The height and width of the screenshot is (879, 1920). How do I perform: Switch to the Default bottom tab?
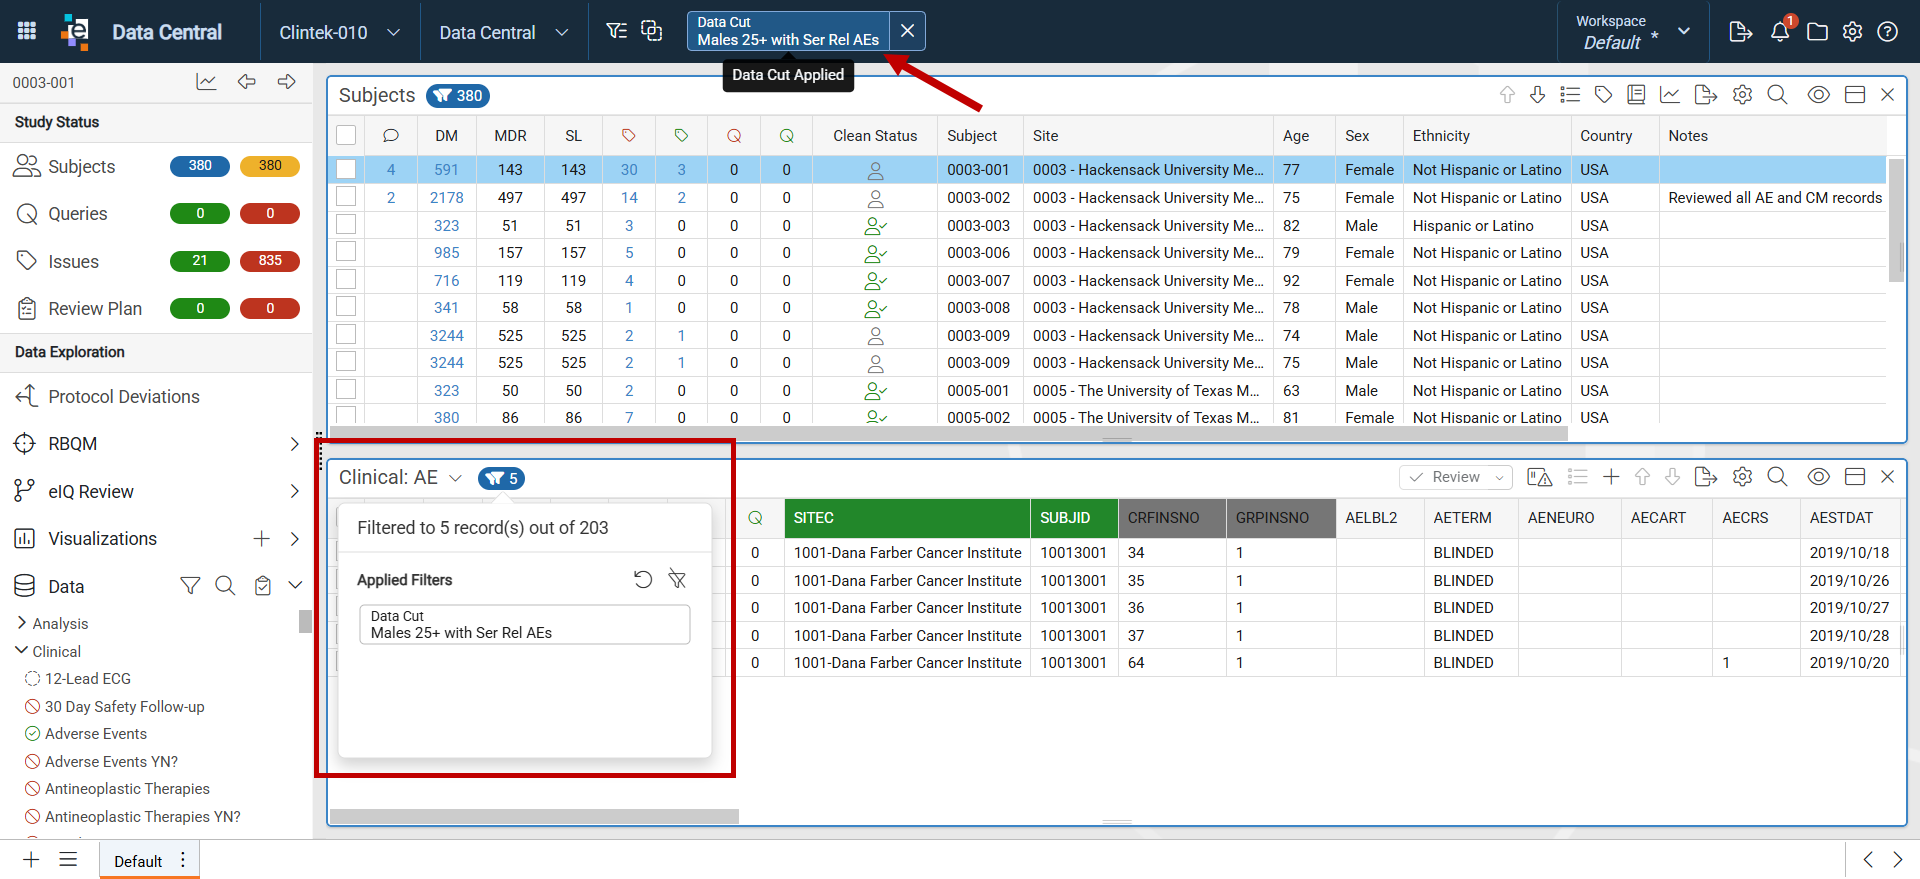(x=138, y=861)
